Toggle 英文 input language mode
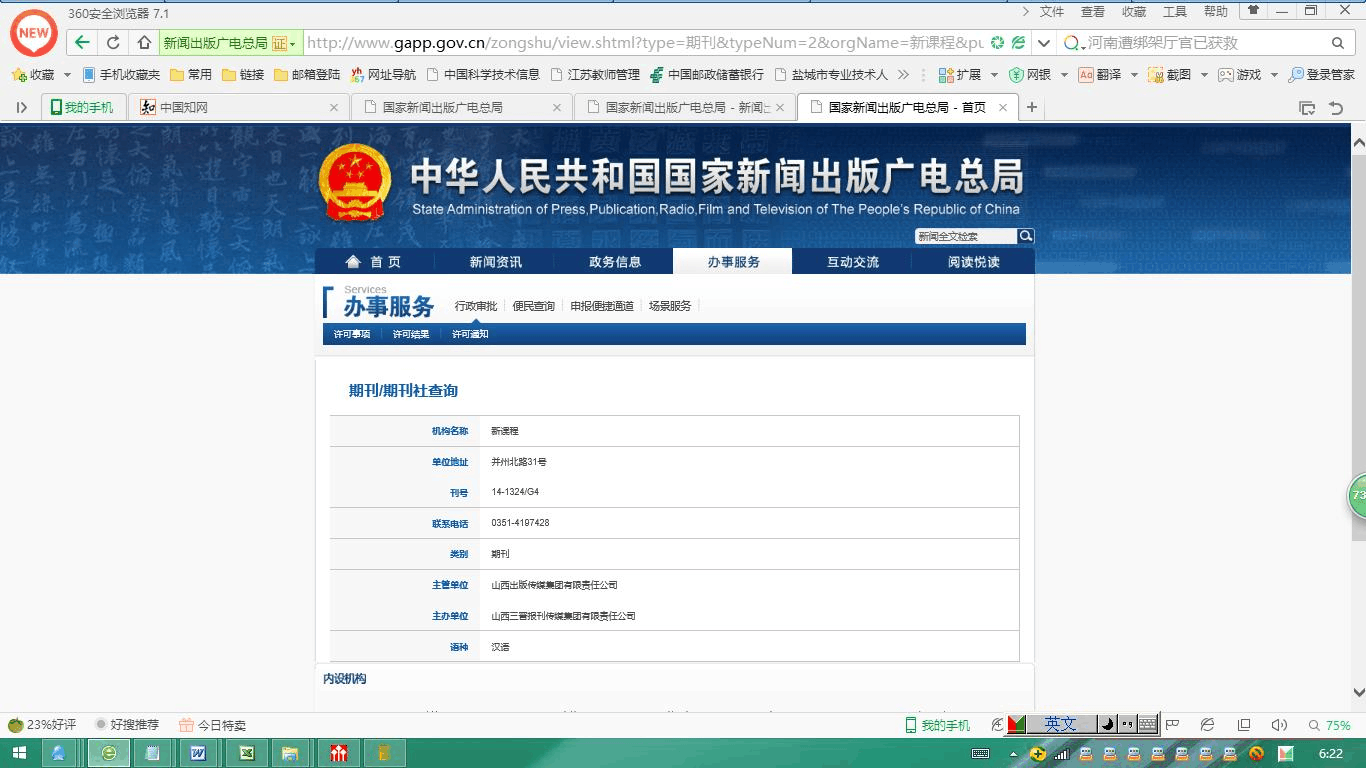This screenshot has height=768, width=1366. 1060,724
